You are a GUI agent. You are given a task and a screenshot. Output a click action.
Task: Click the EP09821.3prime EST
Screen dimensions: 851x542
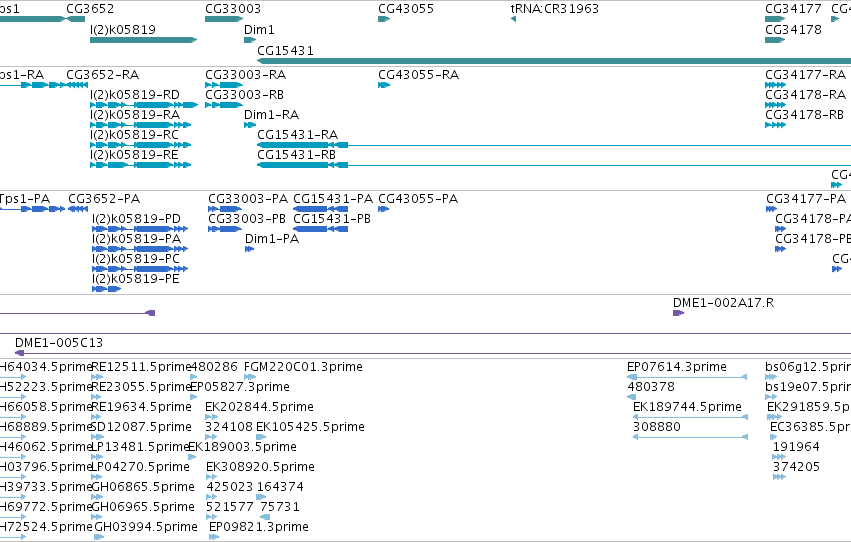coord(259,527)
